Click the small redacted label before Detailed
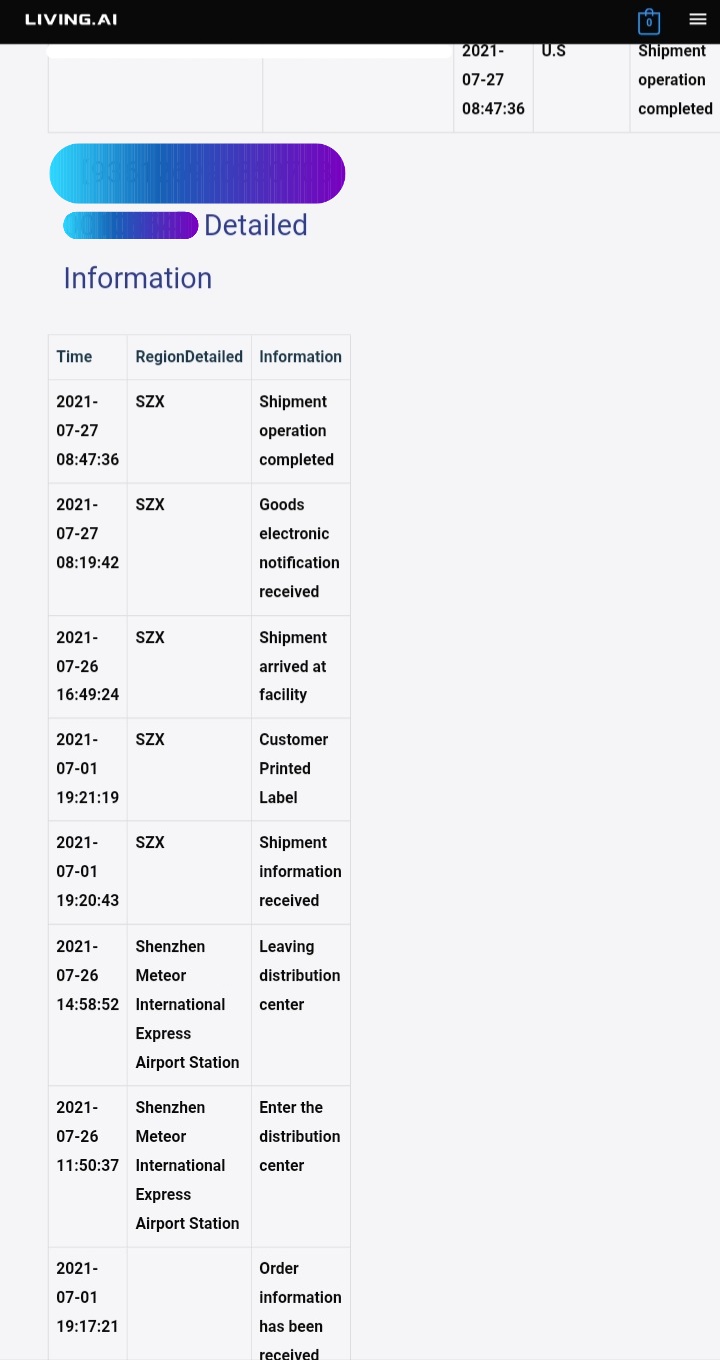Viewport: 720px width, 1360px height. tap(130, 225)
